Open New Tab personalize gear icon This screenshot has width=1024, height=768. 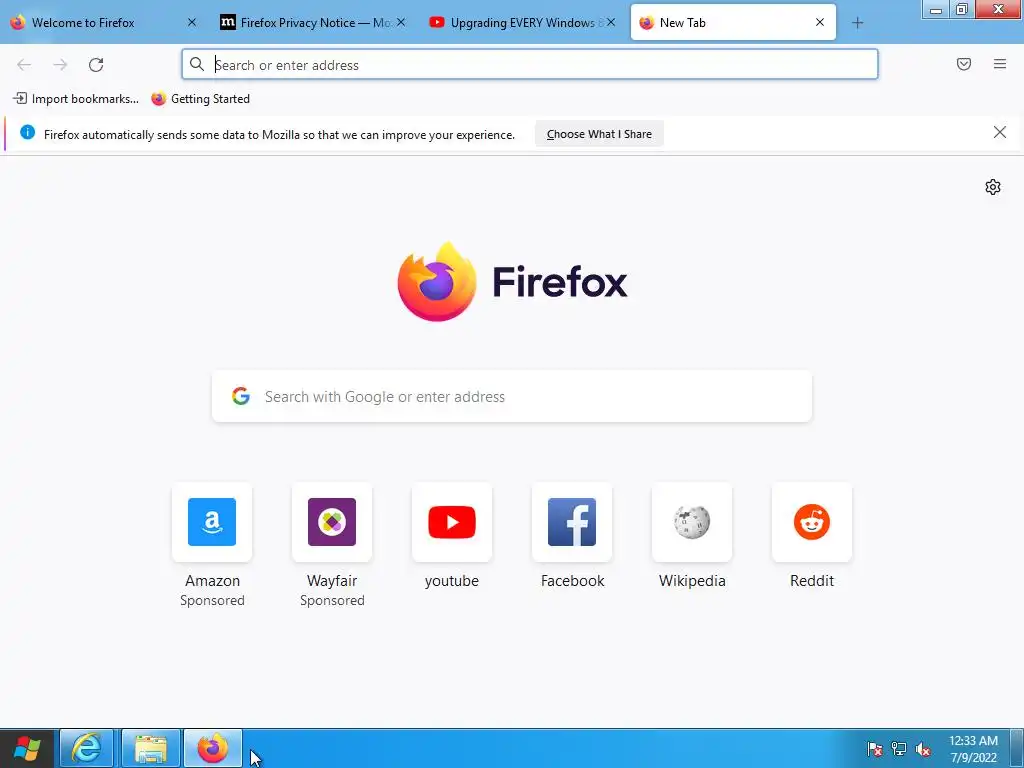993,187
